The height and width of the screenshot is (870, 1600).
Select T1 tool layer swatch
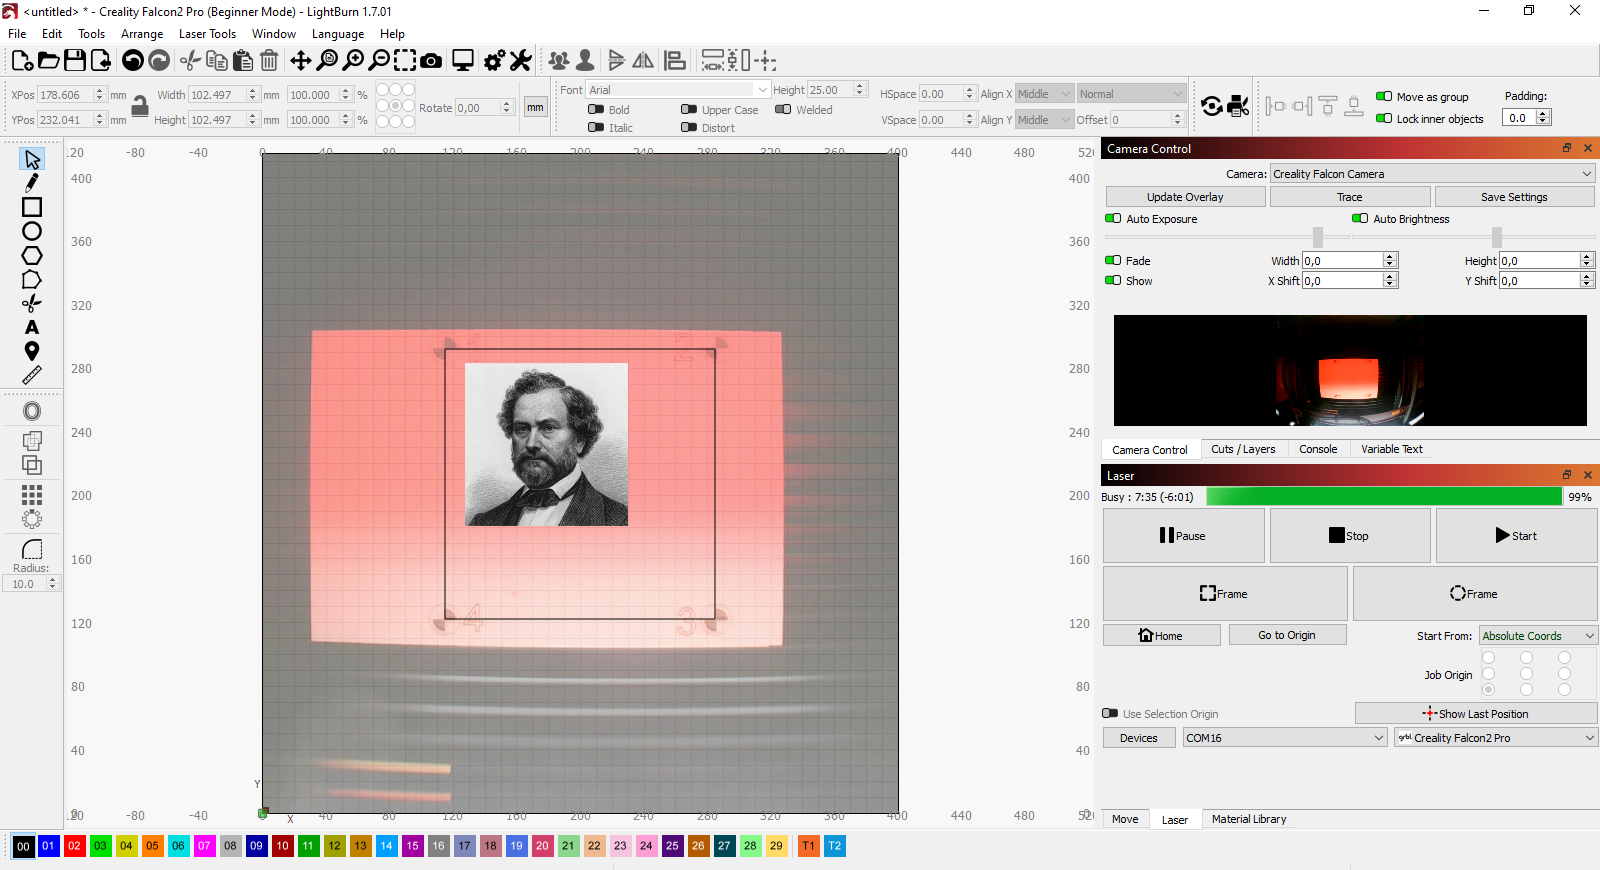(x=808, y=846)
